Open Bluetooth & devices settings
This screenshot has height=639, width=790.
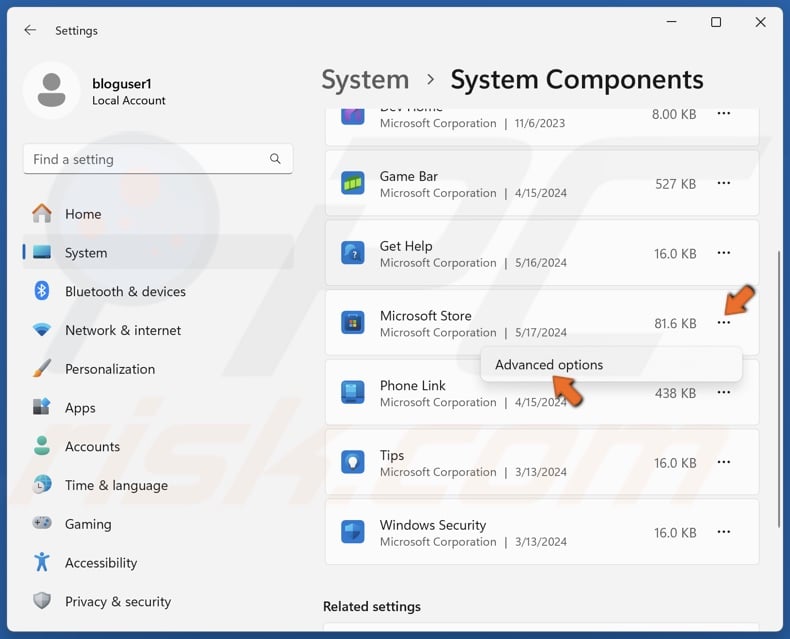click(x=125, y=292)
